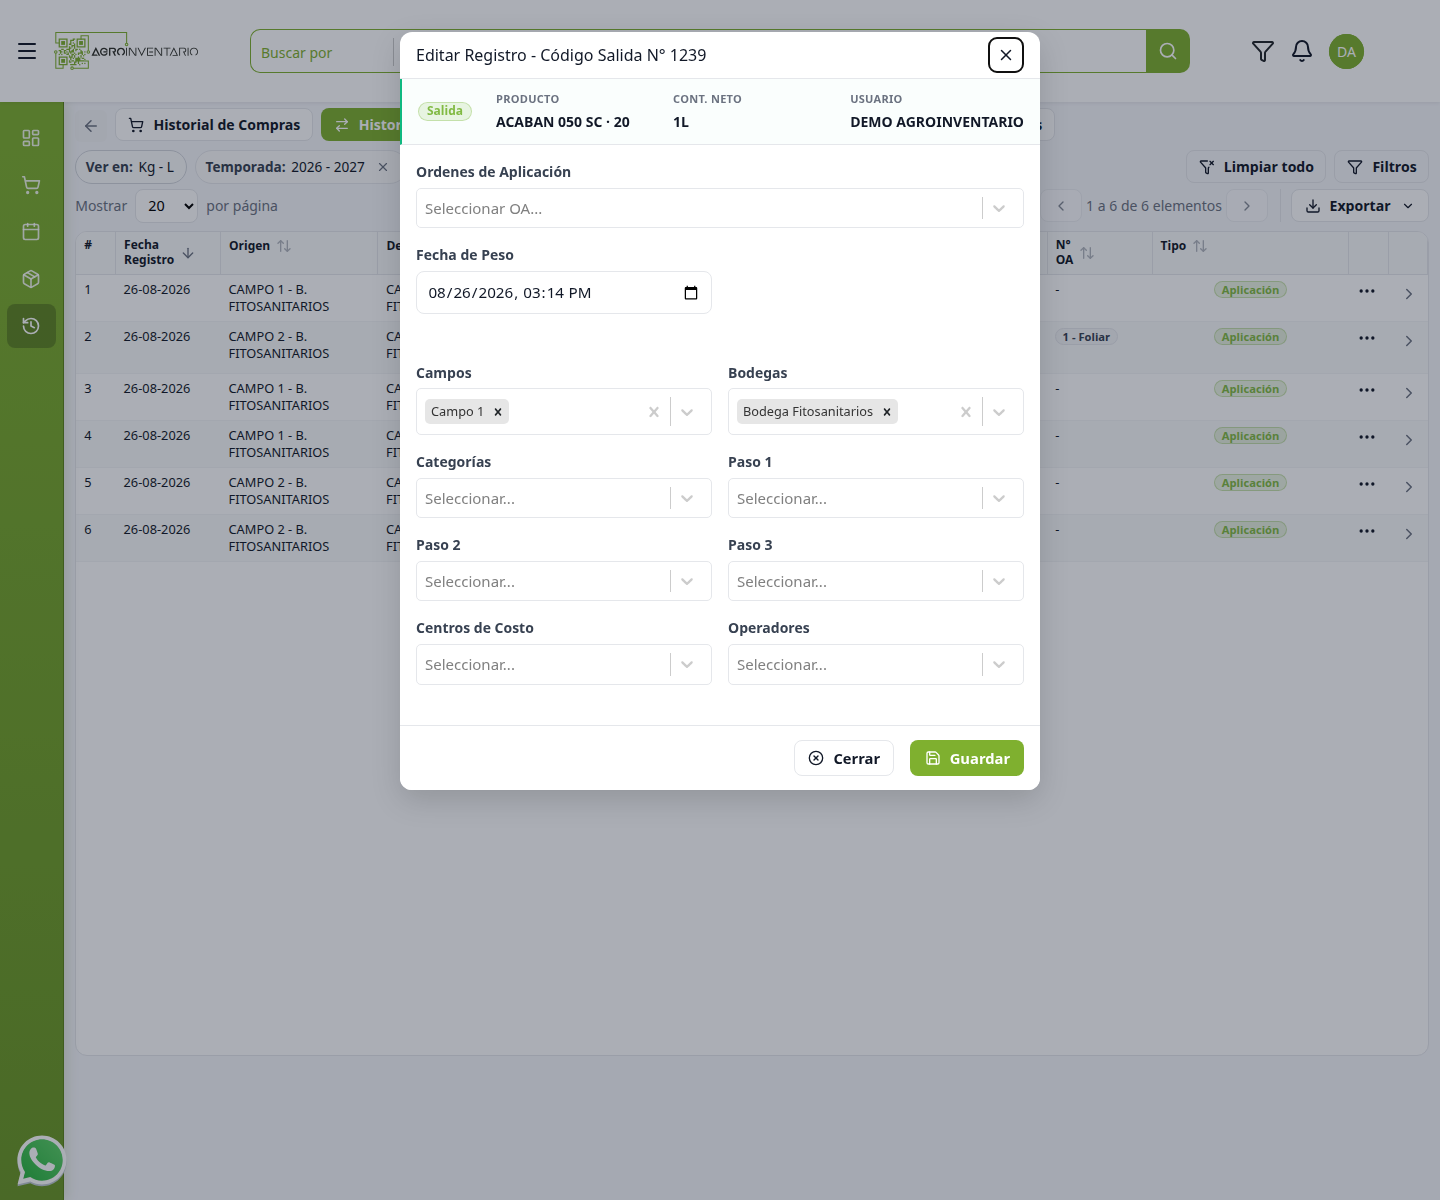Open the Centros de Costo dropdown
This screenshot has width=1440, height=1200.
click(x=564, y=664)
